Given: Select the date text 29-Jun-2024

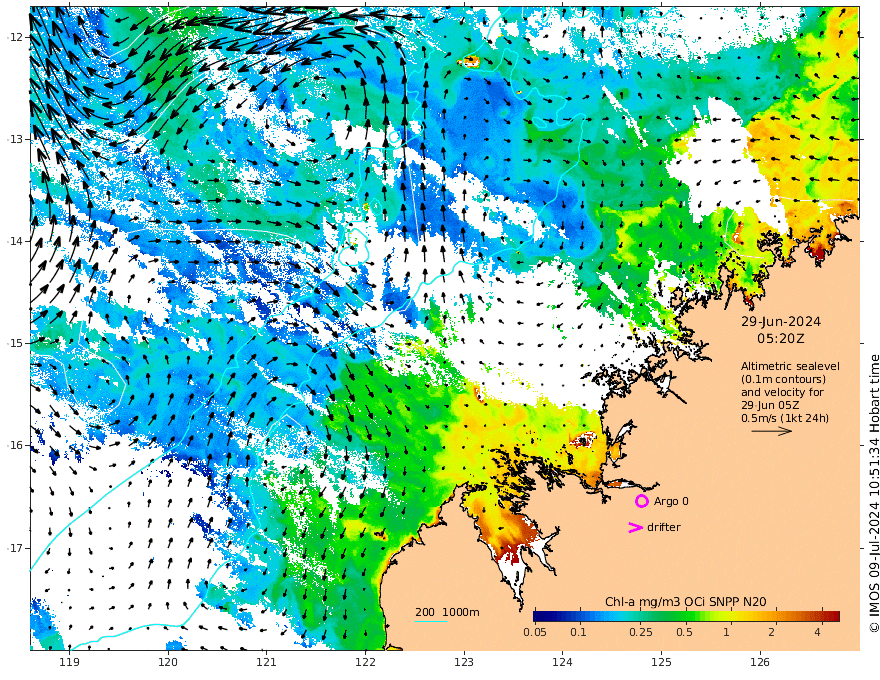Looking at the screenshot, I should (781, 322).
